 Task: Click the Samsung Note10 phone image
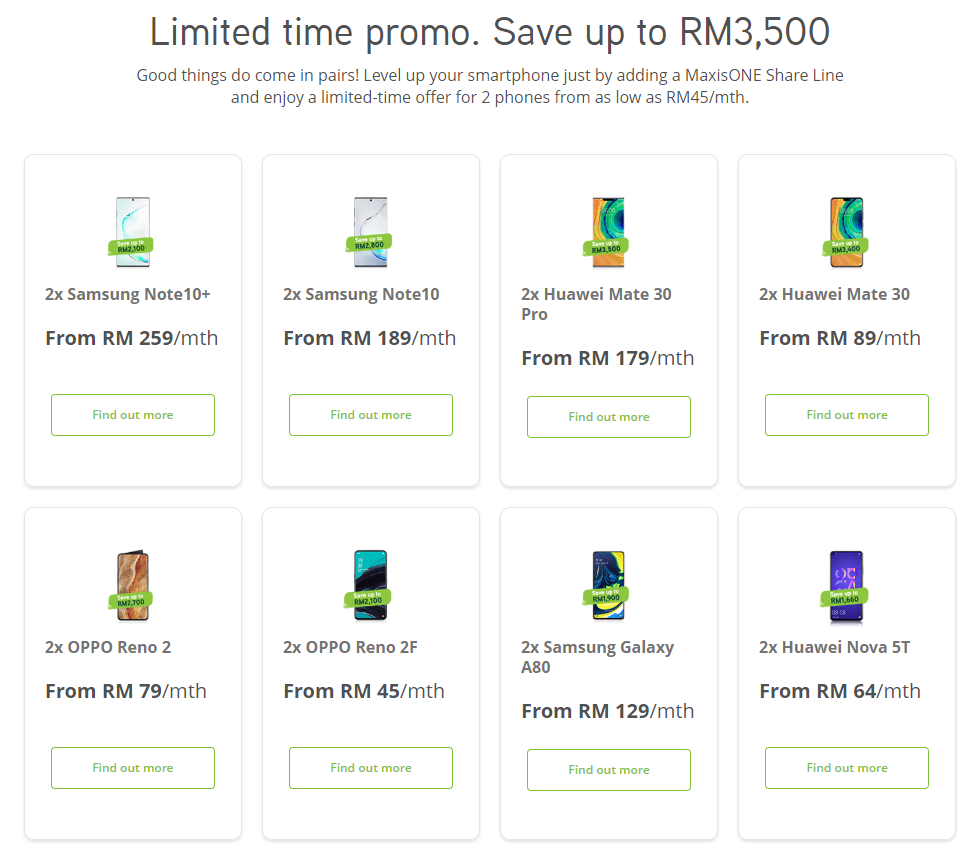pyautogui.click(x=371, y=232)
